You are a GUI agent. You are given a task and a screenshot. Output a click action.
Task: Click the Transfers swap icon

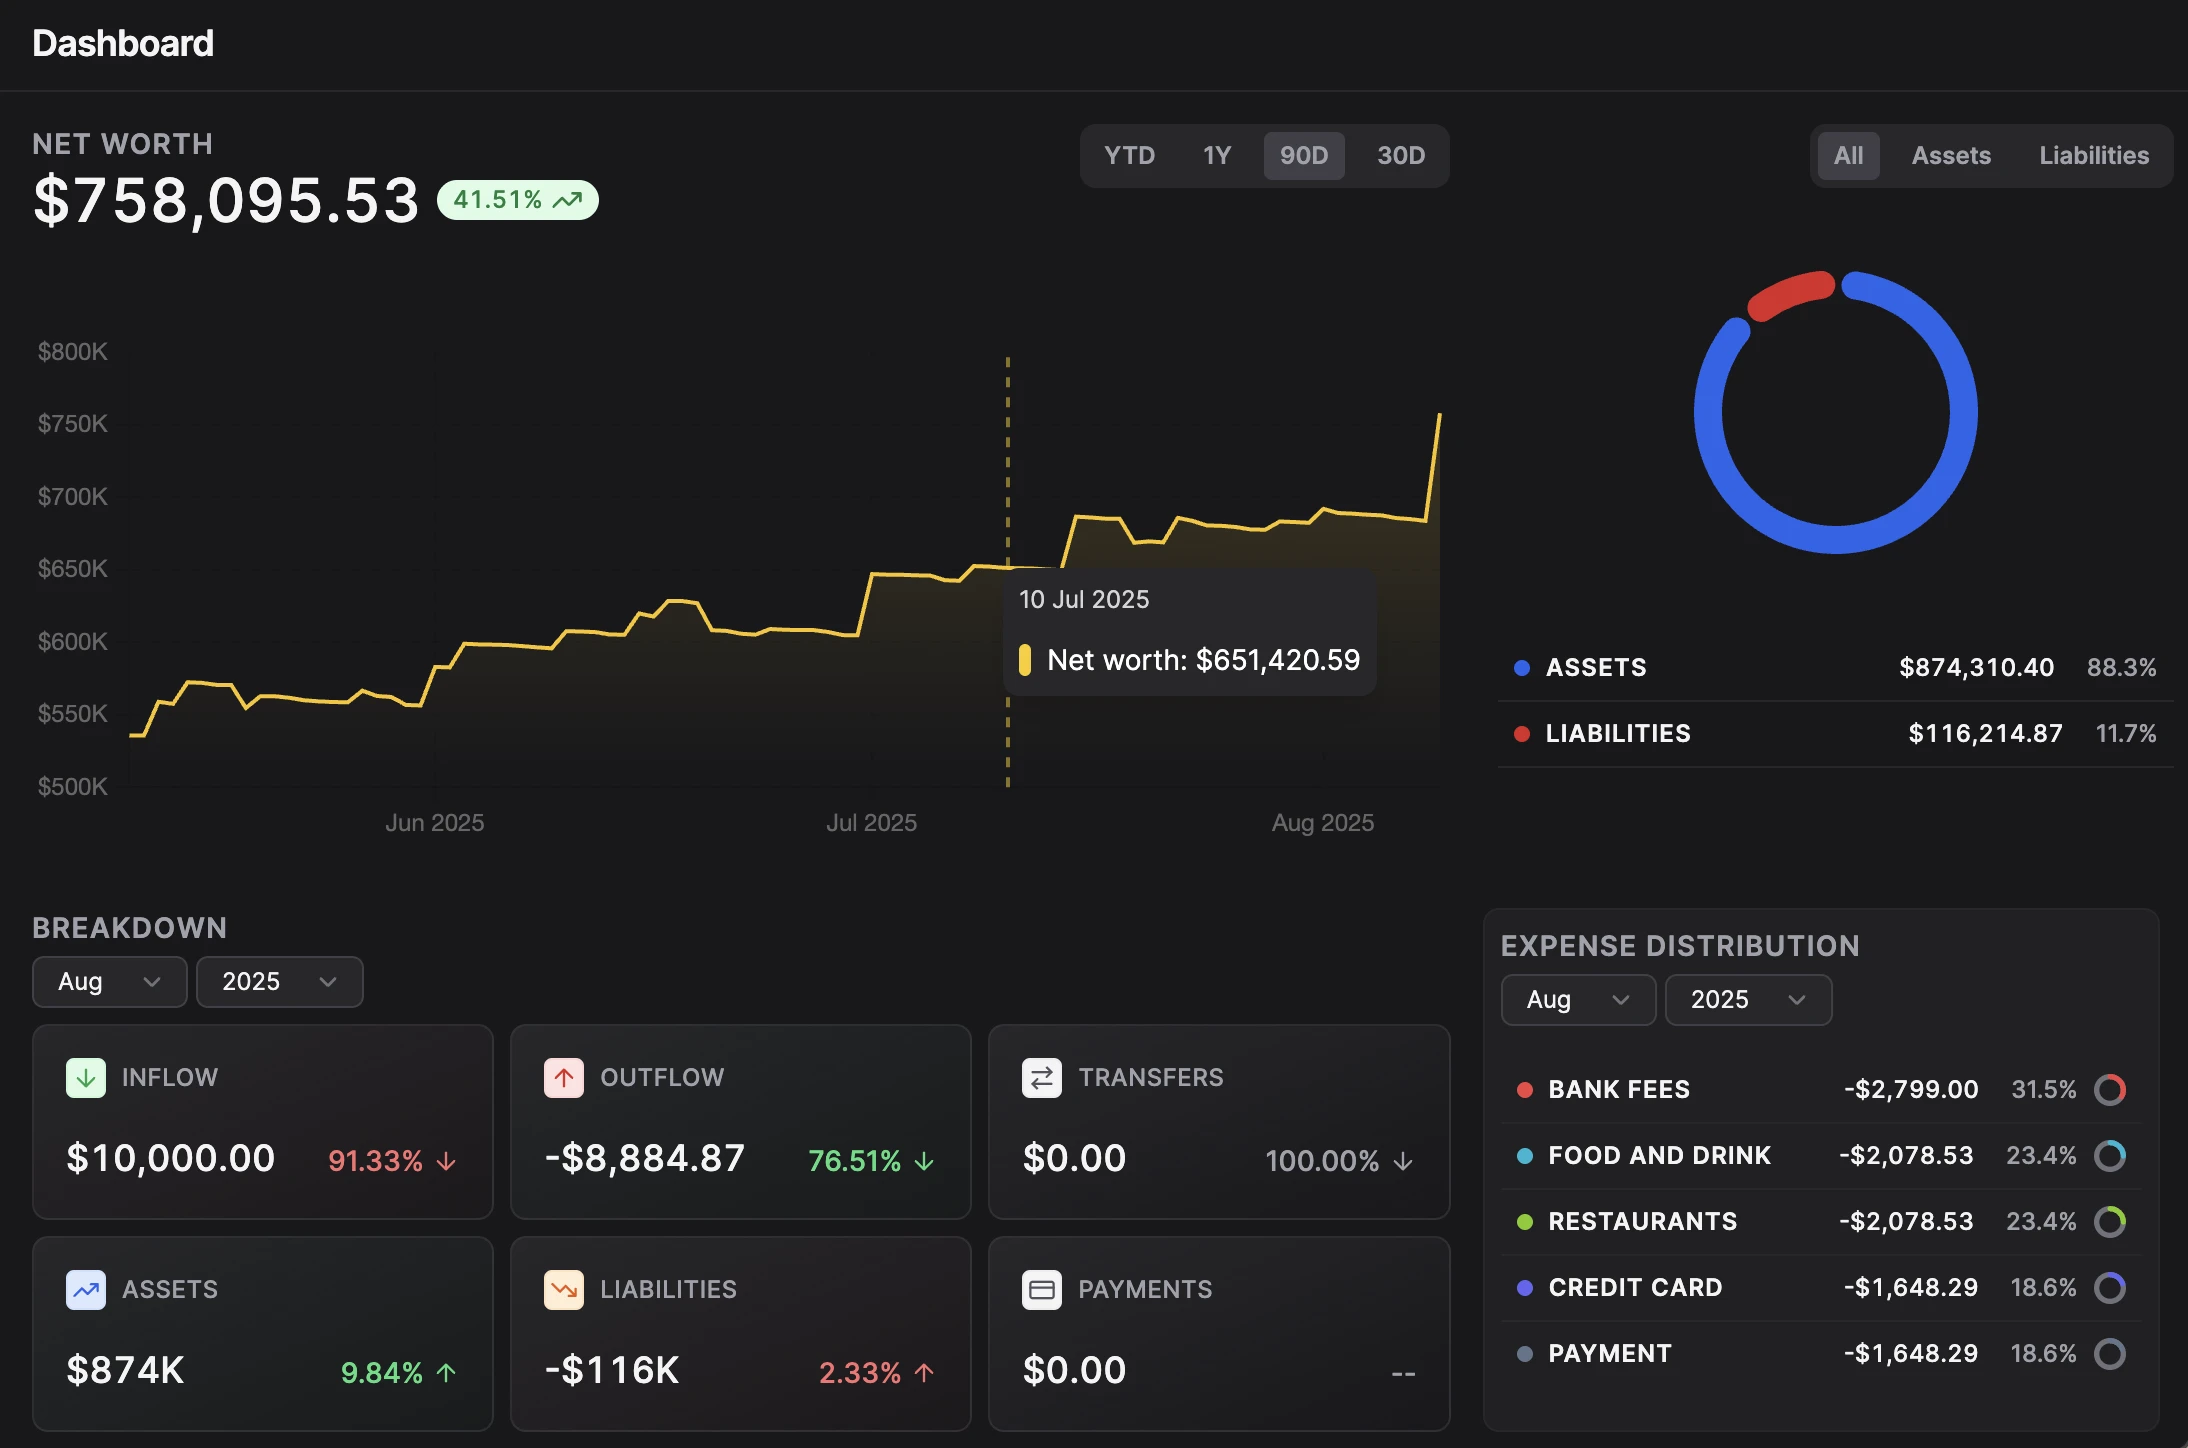coord(1041,1077)
